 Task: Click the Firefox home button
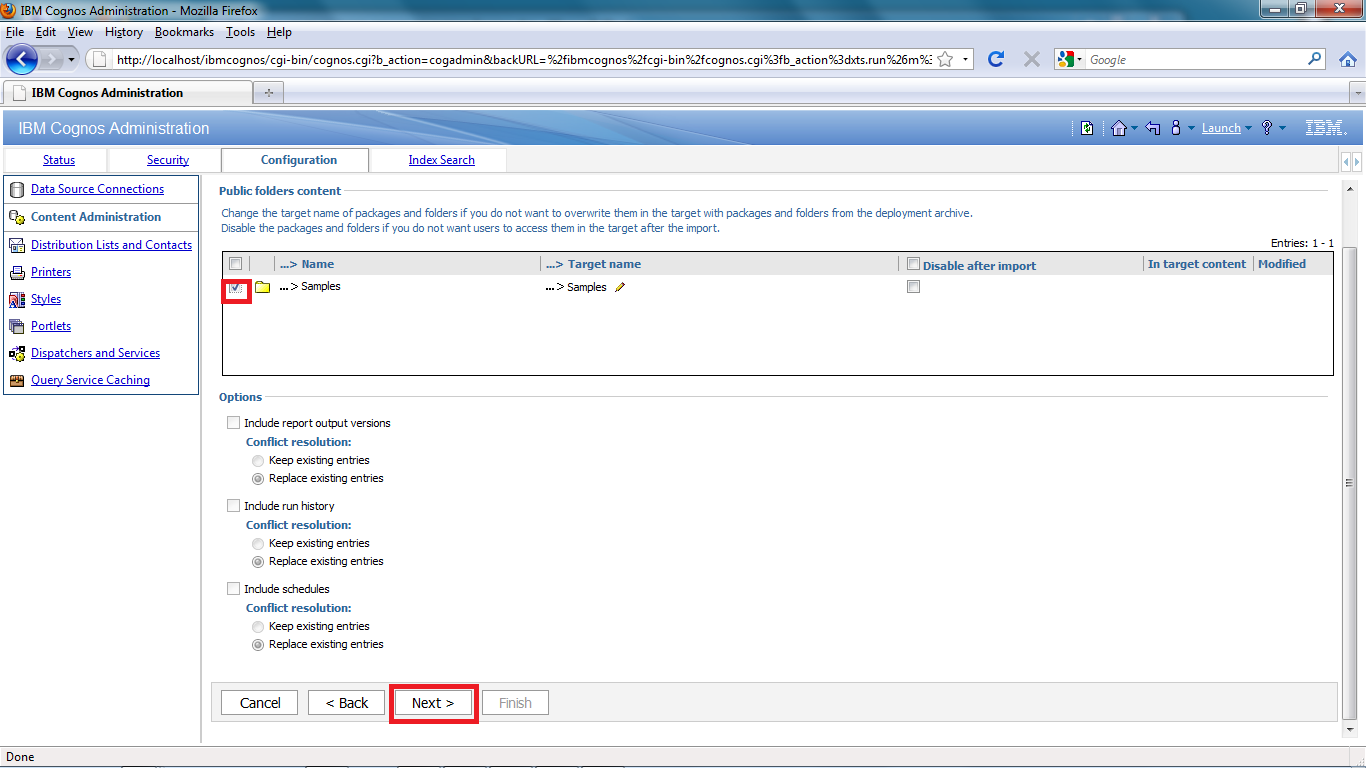tap(1348, 59)
